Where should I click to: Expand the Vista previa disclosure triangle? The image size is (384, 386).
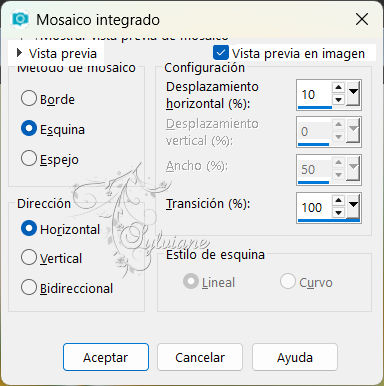click(19, 53)
